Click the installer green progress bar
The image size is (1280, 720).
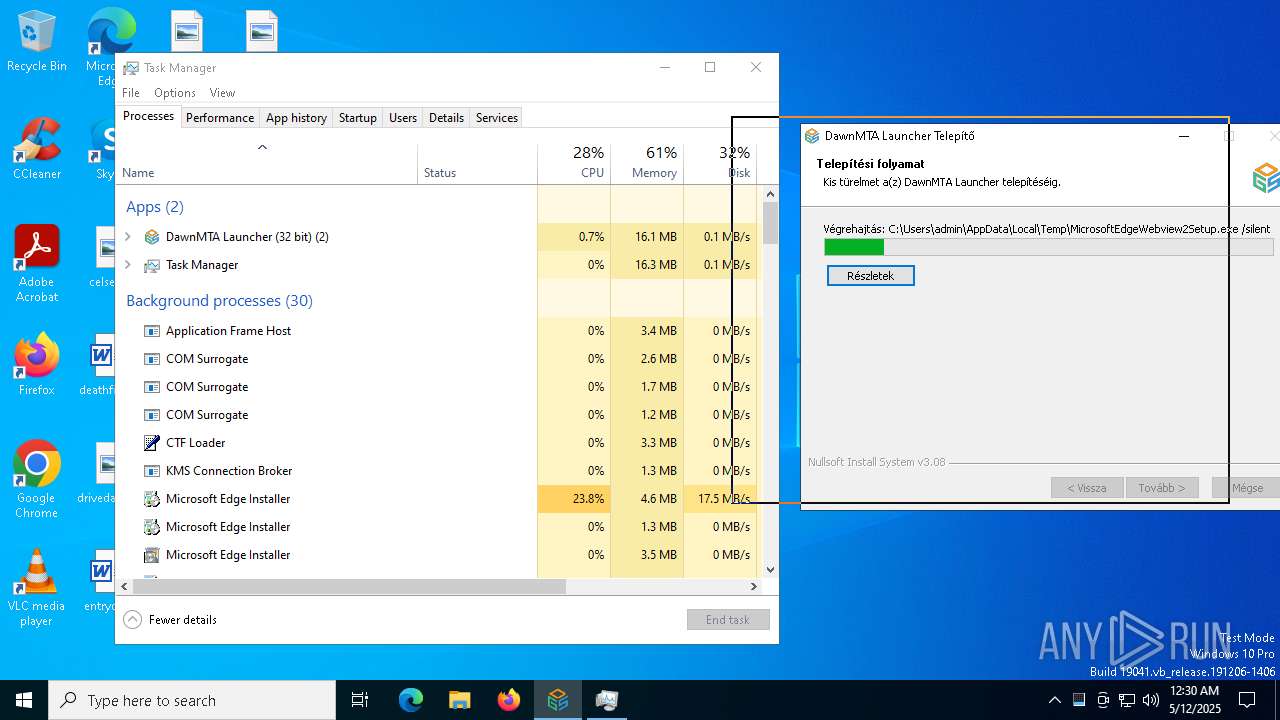854,247
